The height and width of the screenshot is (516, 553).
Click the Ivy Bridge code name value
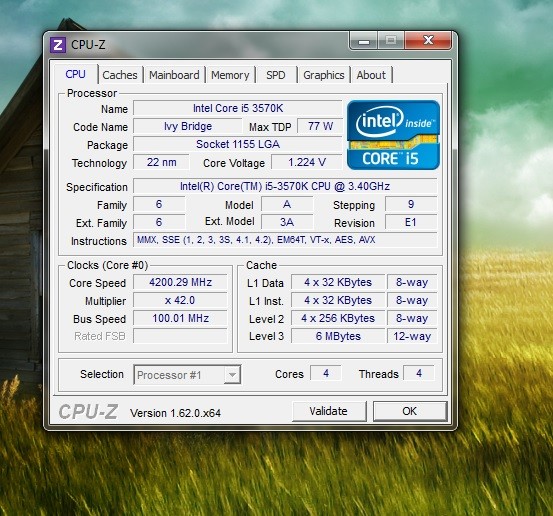click(188, 126)
